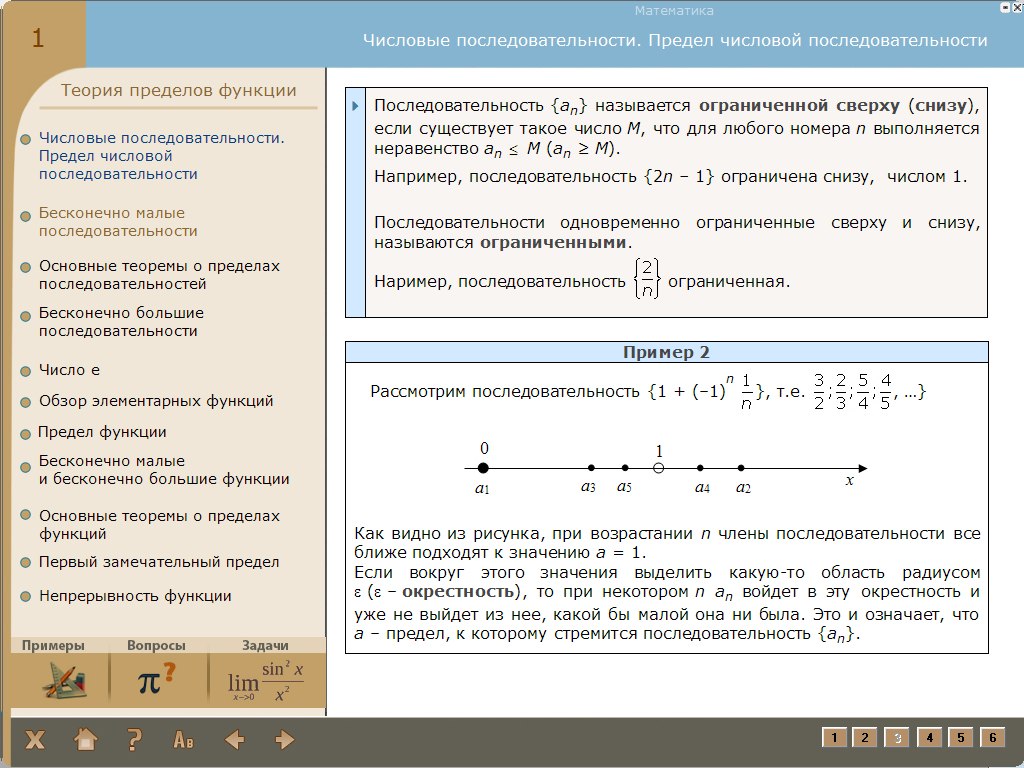Open the home page icon

pyautogui.click(x=86, y=740)
